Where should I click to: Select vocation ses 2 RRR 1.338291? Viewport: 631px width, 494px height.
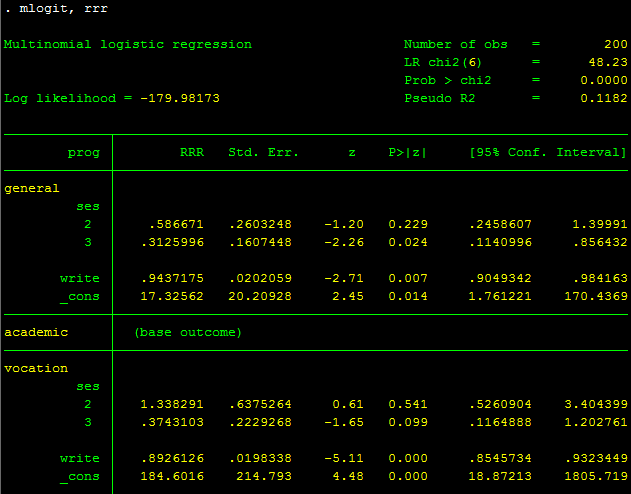pos(172,404)
